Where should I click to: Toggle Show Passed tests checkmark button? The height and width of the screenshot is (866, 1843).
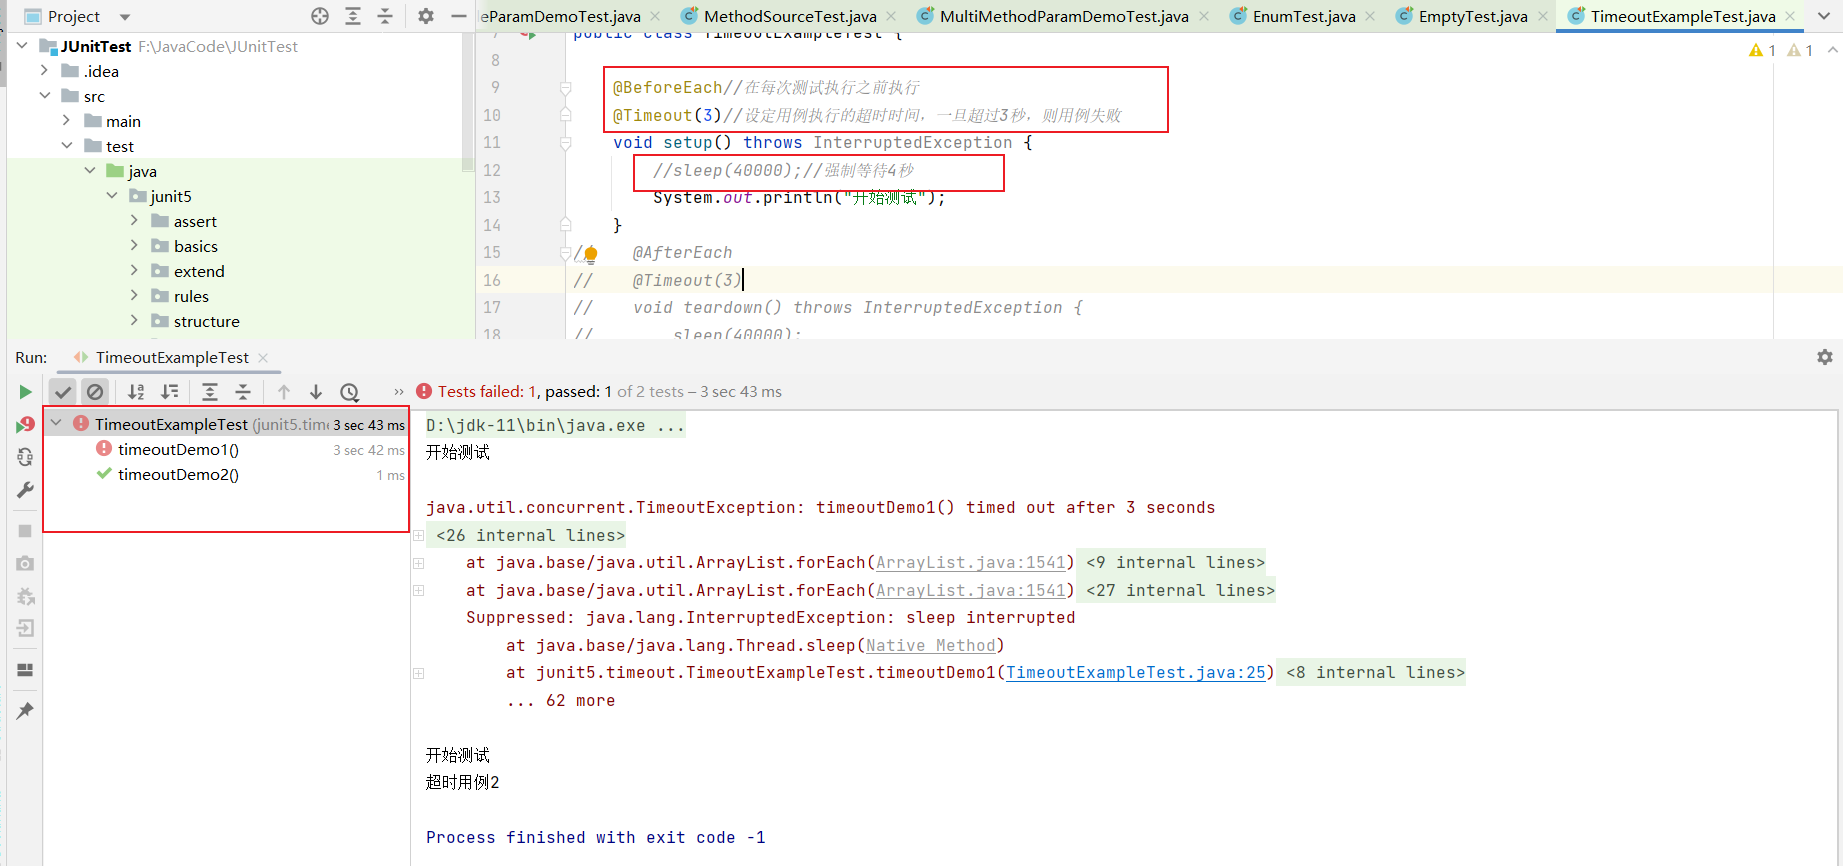click(63, 392)
